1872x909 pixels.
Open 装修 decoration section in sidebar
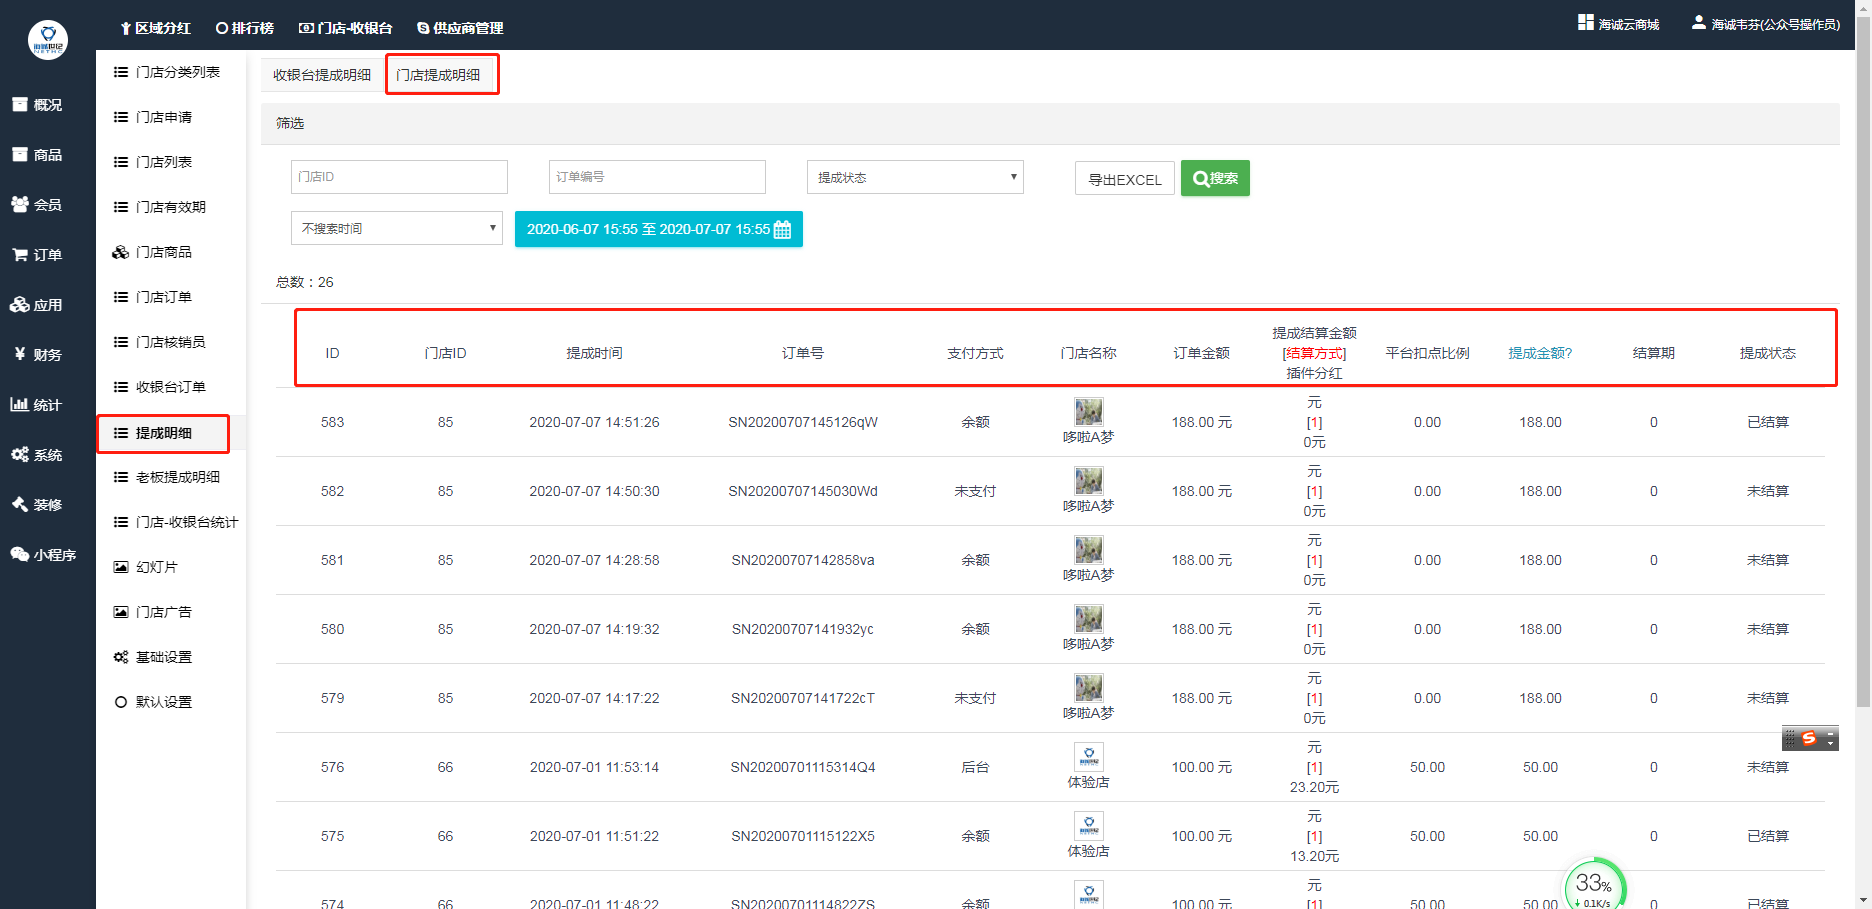[x=37, y=505]
